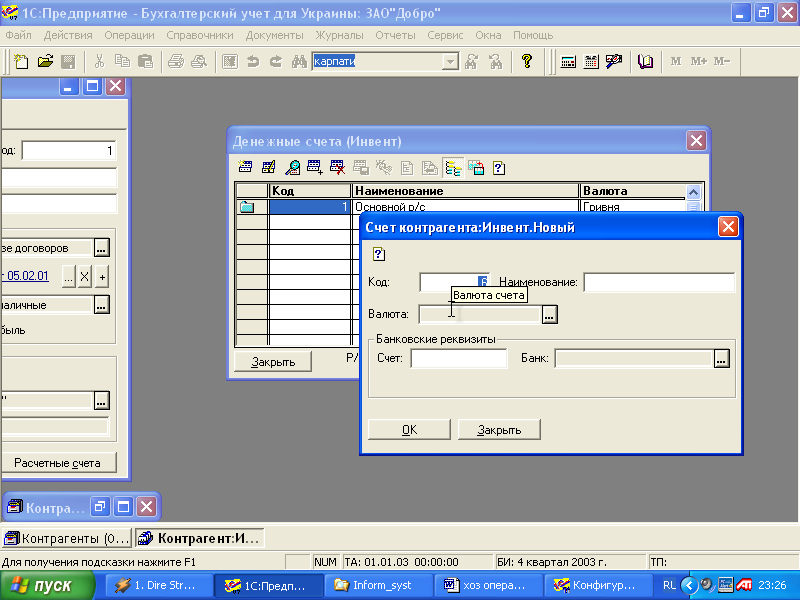Open Банк selection ellipsis button

(x=721, y=358)
